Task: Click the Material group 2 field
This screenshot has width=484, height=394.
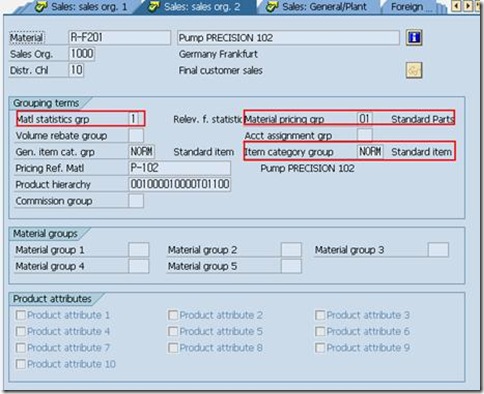Action: 291,250
